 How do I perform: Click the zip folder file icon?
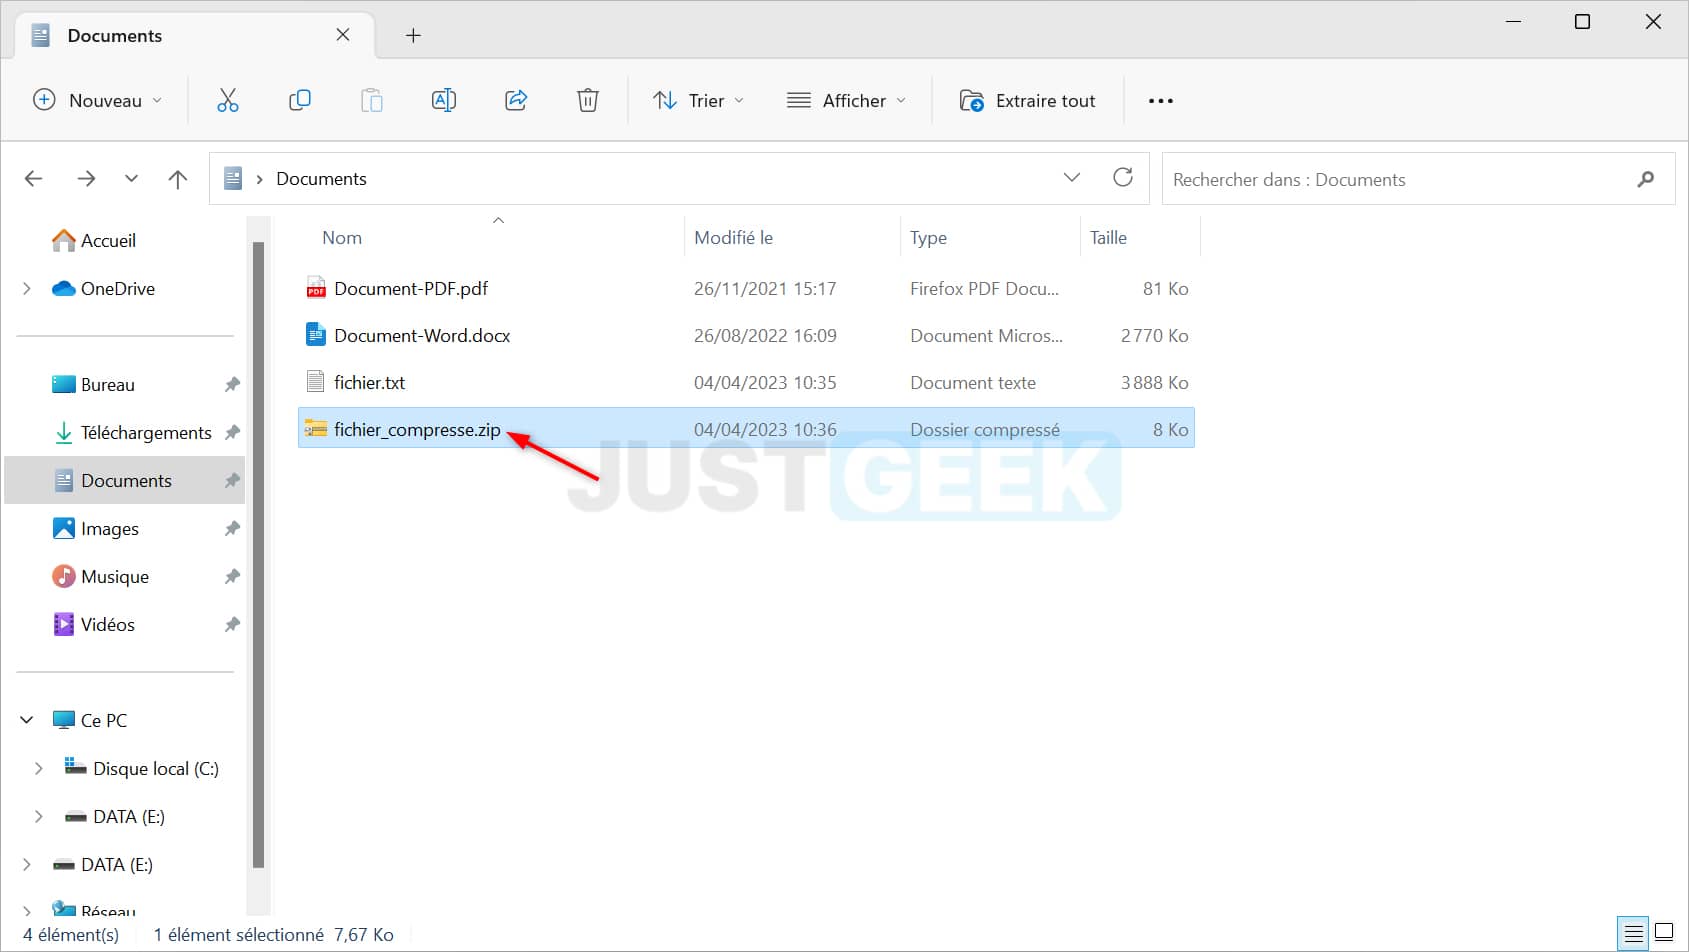click(316, 429)
